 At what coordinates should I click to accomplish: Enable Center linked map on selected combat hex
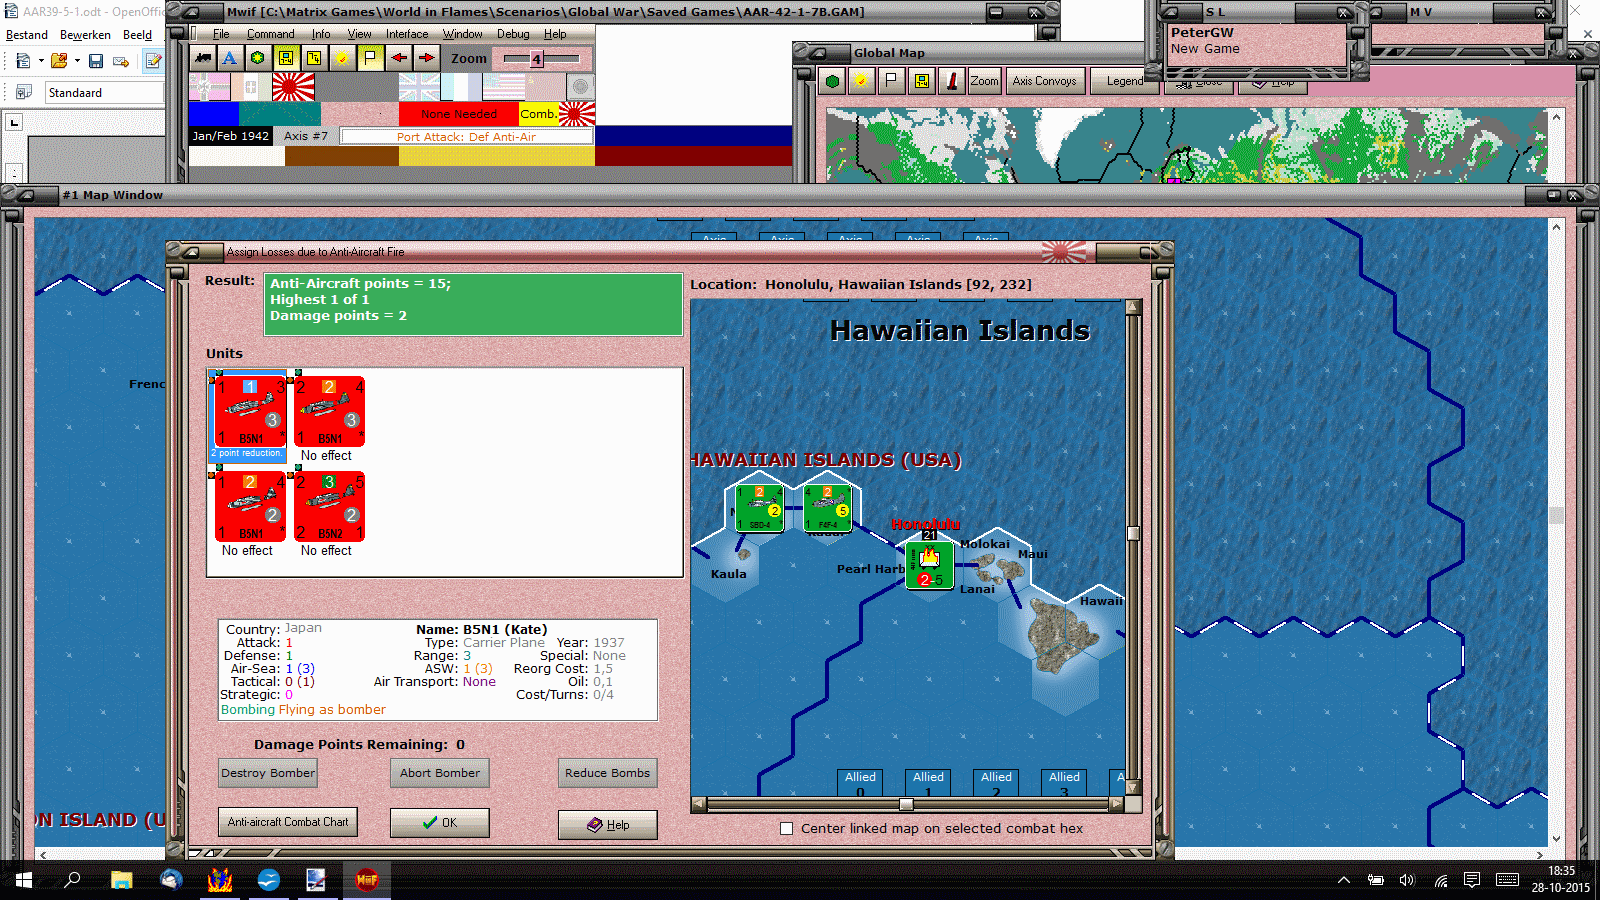tap(786, 828)
